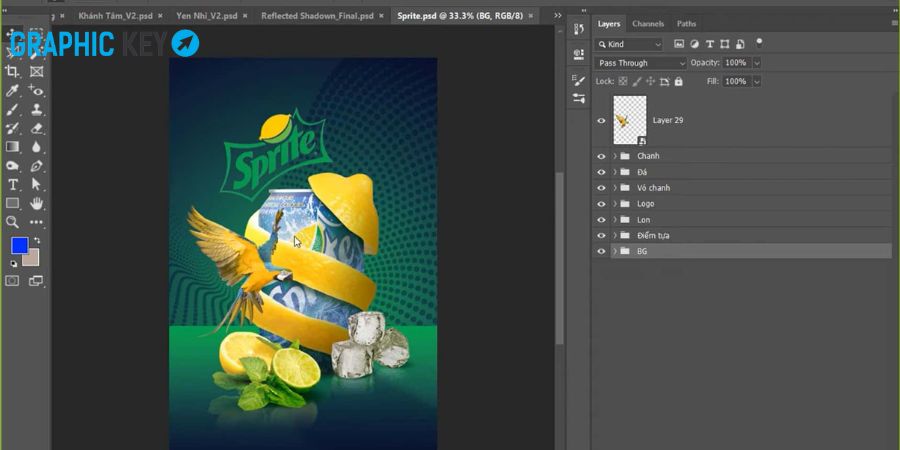Image resolution: width=900 pixels, height=450 pixels.
Task: Filter layers by shape layers
Action: tap(724, 44)
